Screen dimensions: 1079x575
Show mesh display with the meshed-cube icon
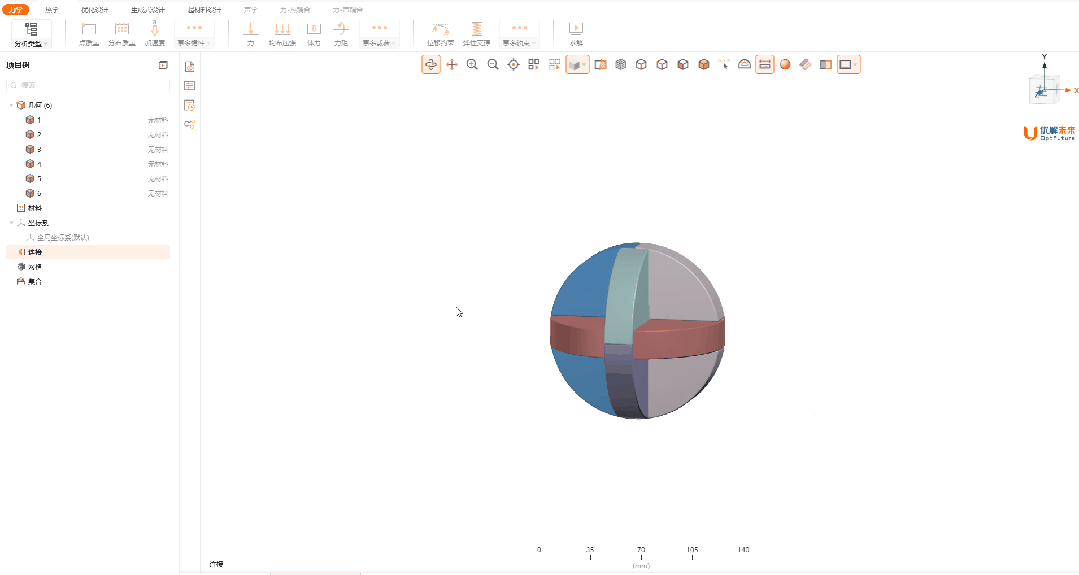[621, 65]
